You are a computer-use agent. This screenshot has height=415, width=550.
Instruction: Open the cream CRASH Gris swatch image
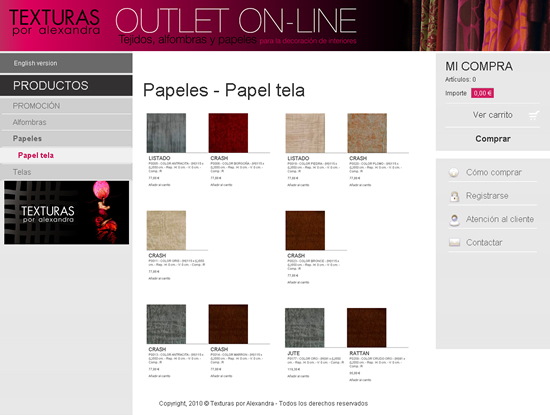coord(166,230)
